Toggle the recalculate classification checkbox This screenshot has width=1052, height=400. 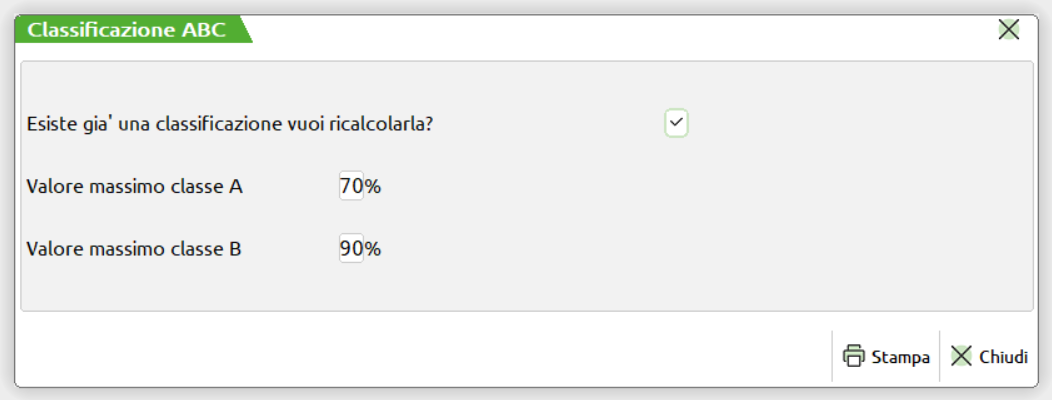(676, 123)
